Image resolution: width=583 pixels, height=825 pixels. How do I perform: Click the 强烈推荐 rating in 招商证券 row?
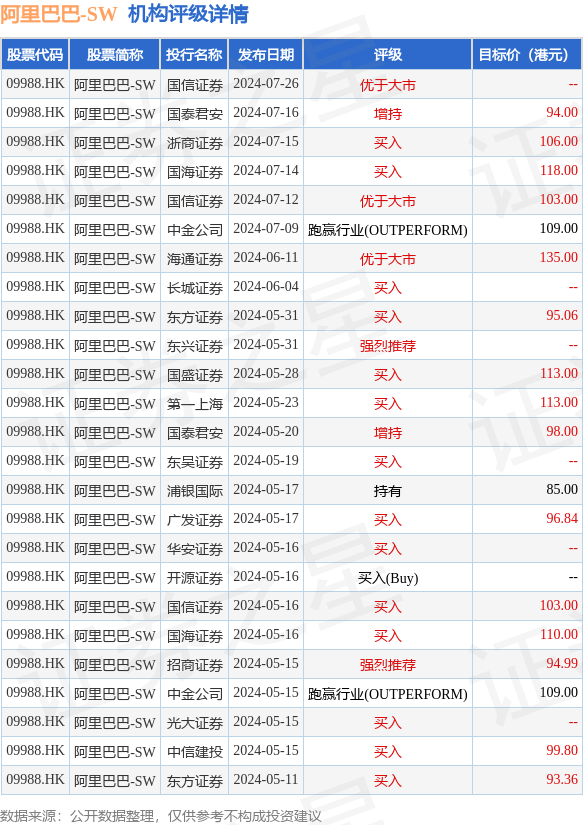pyautogui.click(x=388, y=665)
